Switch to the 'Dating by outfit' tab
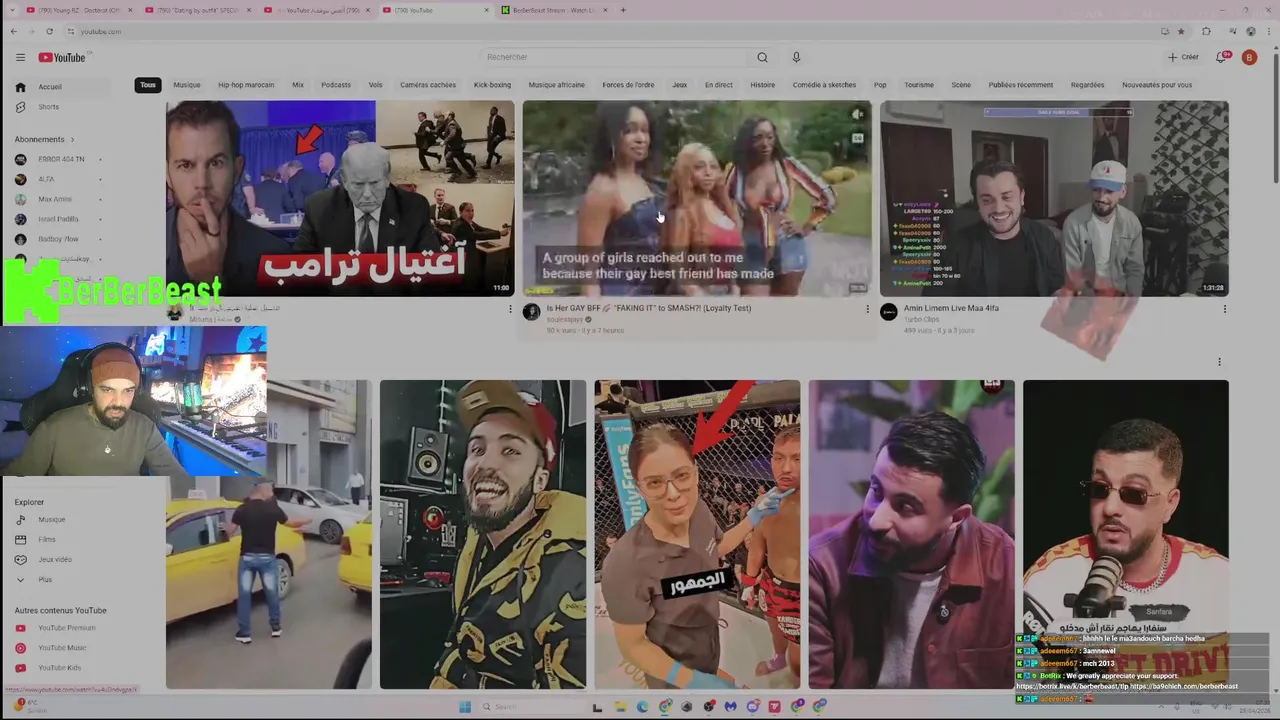1280x720 pixels. pyautogui.click(x=198, y=10)
